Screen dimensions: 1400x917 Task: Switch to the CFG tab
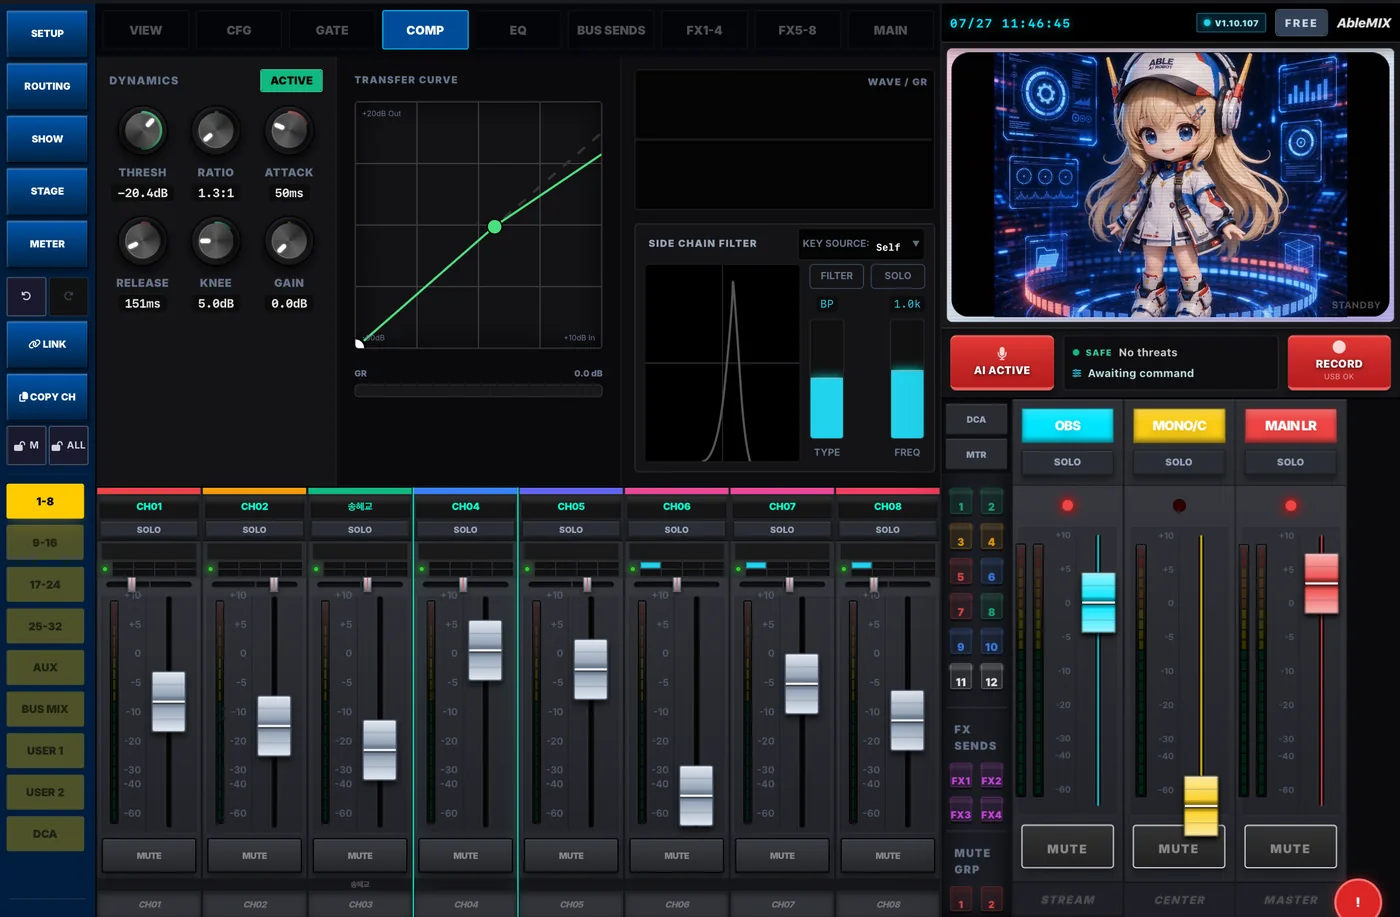[239, 30]
